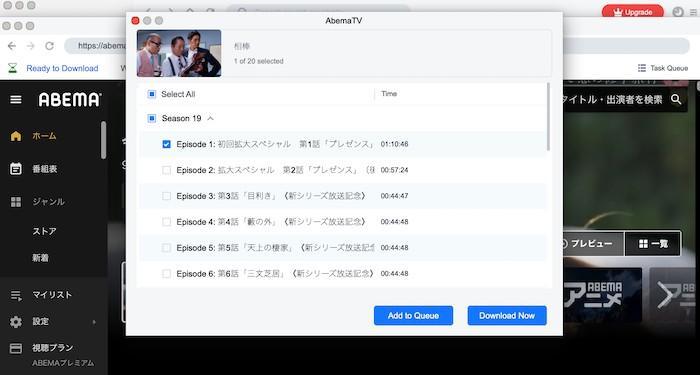Viewport: 700px width, 375px height.
Task: Open the 設定 gear icon
Action: [x=16, y=322]
